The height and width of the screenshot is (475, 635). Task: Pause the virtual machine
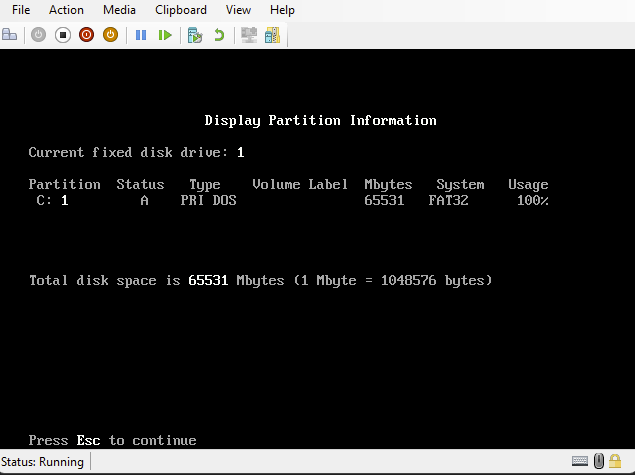point(141,35)
